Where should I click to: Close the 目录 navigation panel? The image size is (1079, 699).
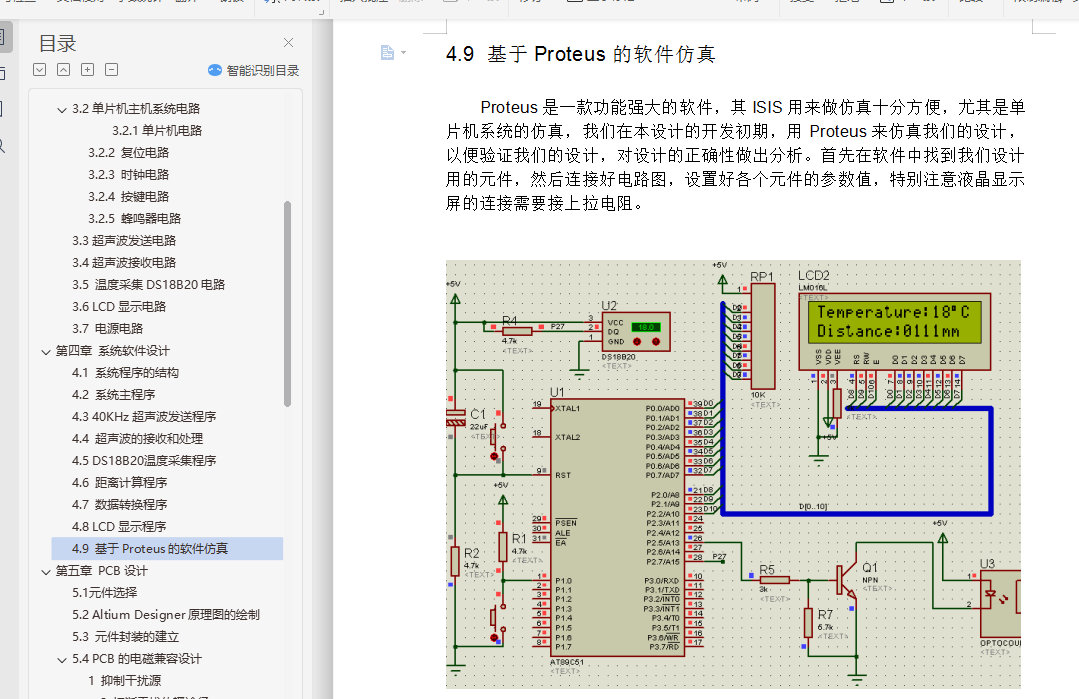[288, 43]
